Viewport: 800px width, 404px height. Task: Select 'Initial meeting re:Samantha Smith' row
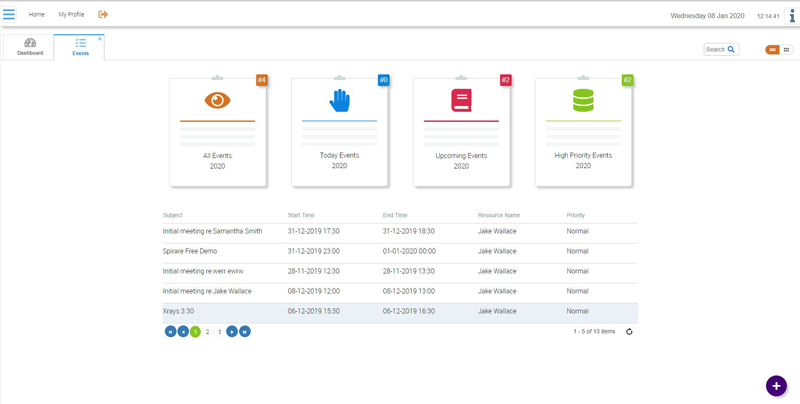pos(400,231)
